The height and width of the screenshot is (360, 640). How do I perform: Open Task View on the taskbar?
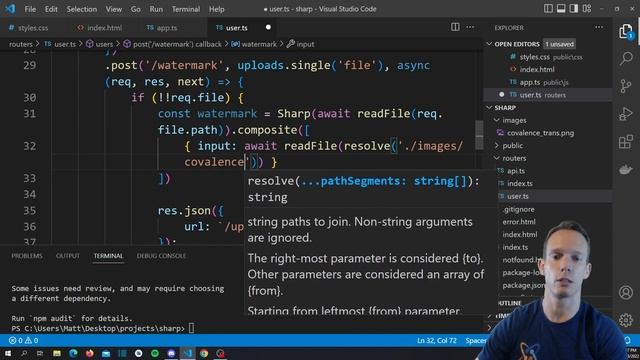click(x=40, y=353)
